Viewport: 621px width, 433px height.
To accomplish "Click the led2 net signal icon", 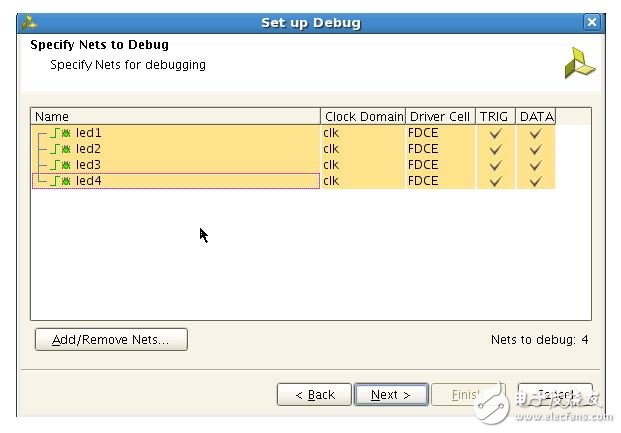I will [62, 149].
